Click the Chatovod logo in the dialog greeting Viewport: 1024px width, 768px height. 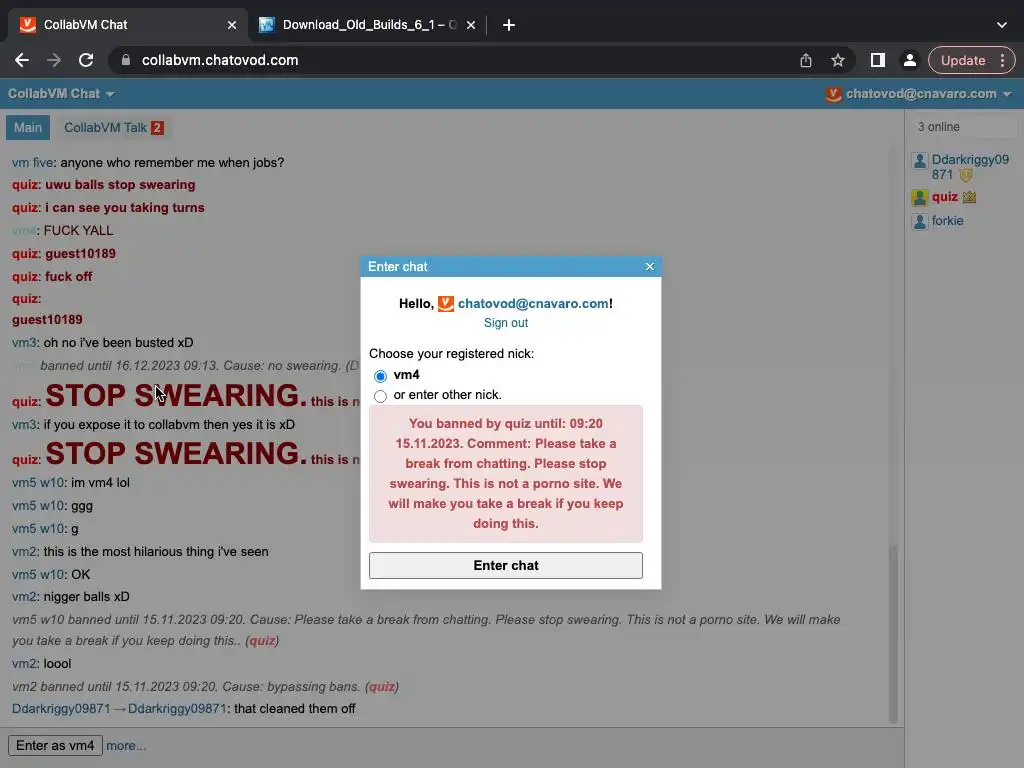pos(445,304)
